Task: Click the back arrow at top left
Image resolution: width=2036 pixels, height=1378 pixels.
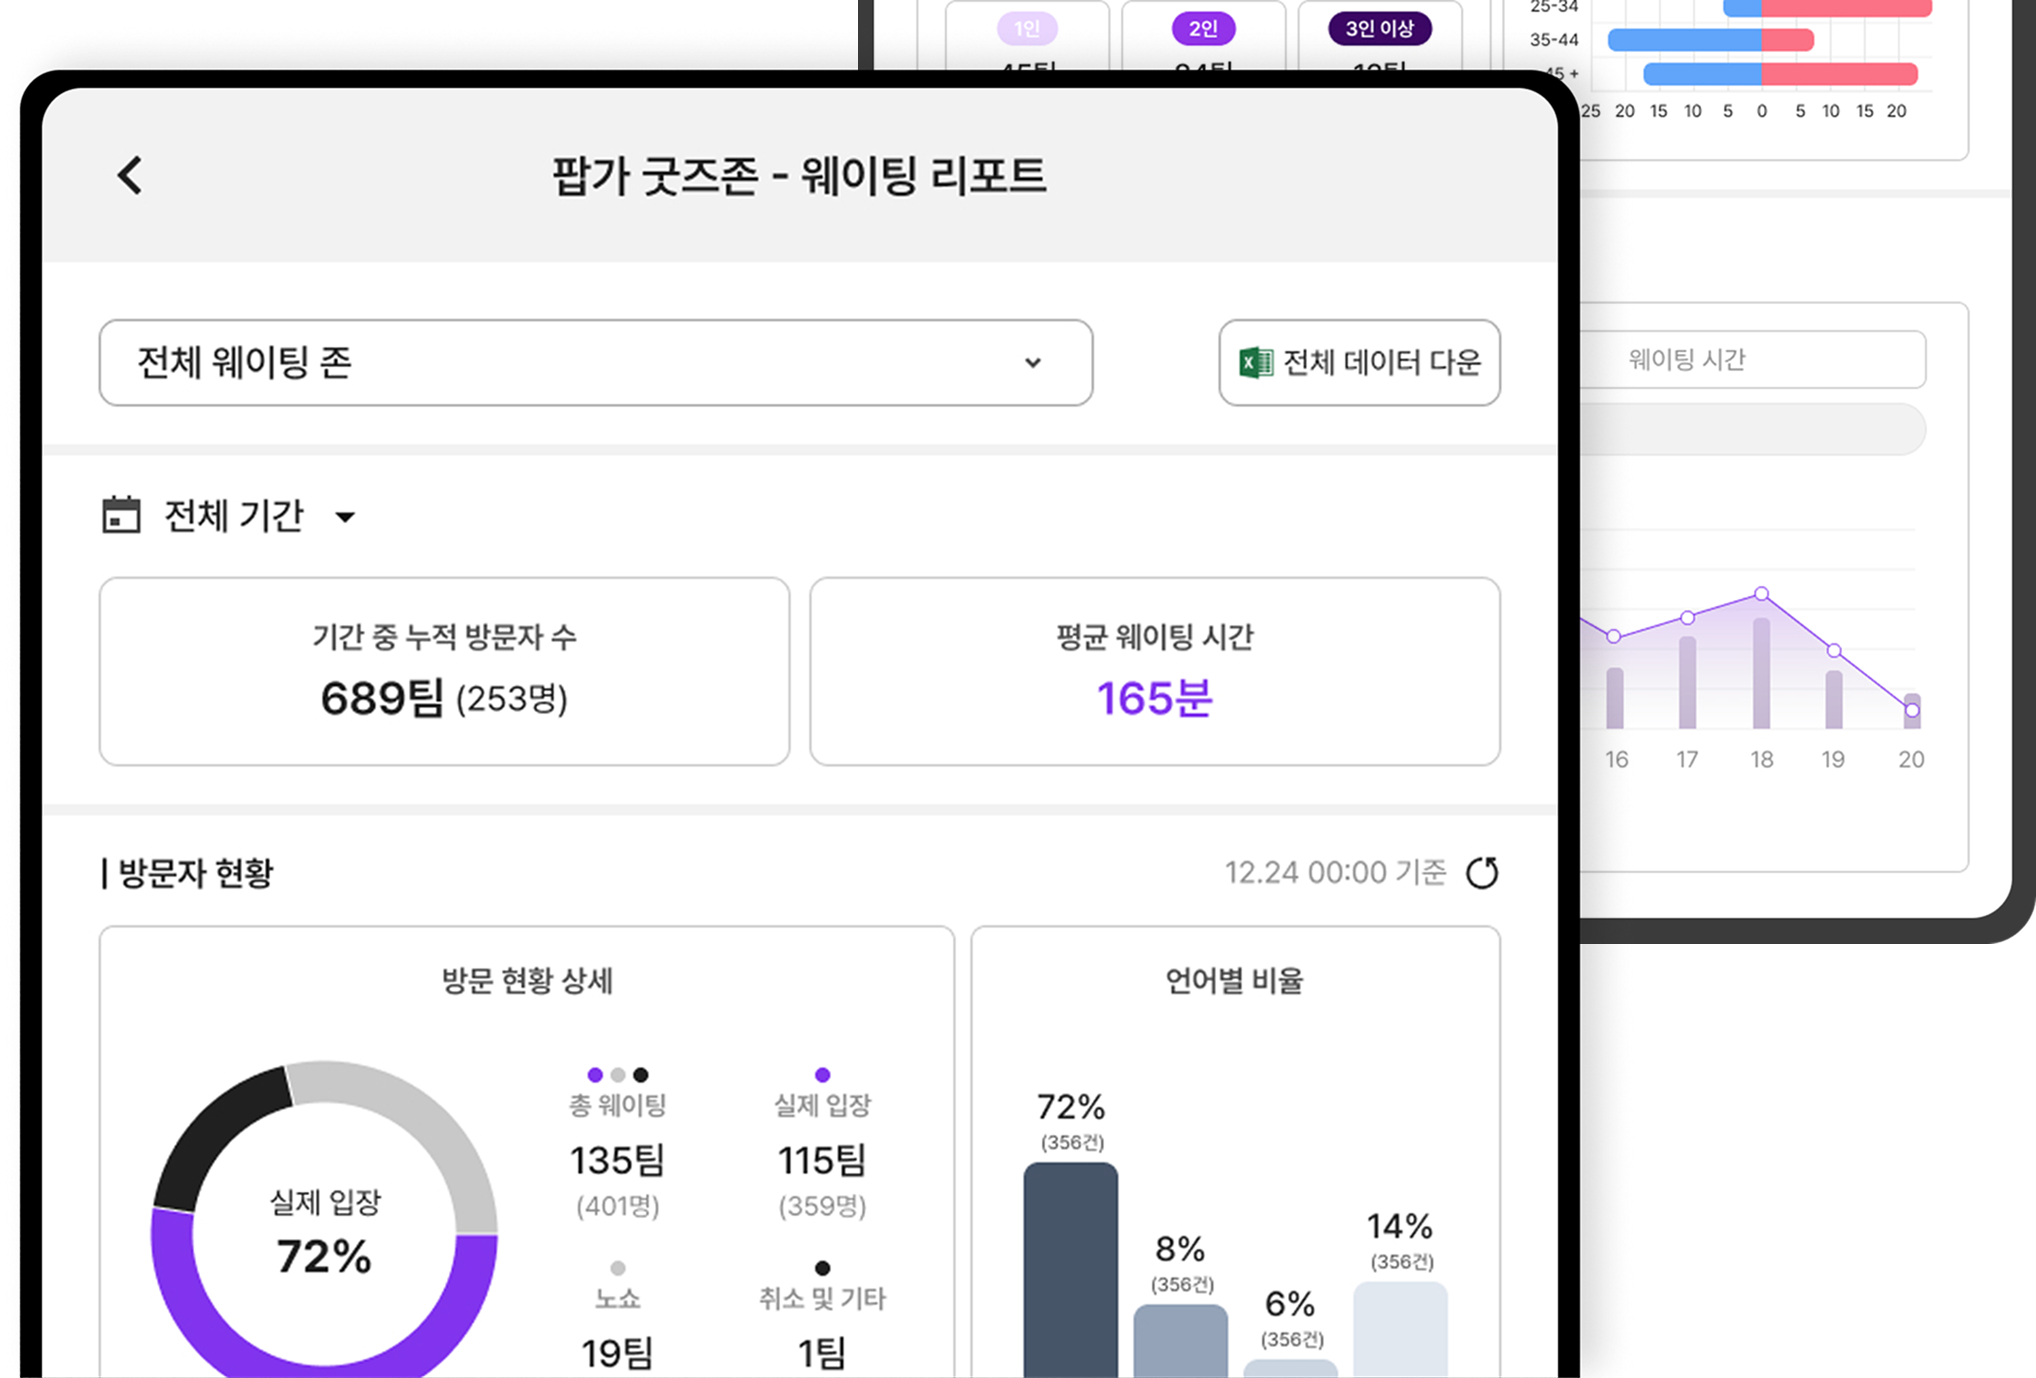Action: point(128,175)
